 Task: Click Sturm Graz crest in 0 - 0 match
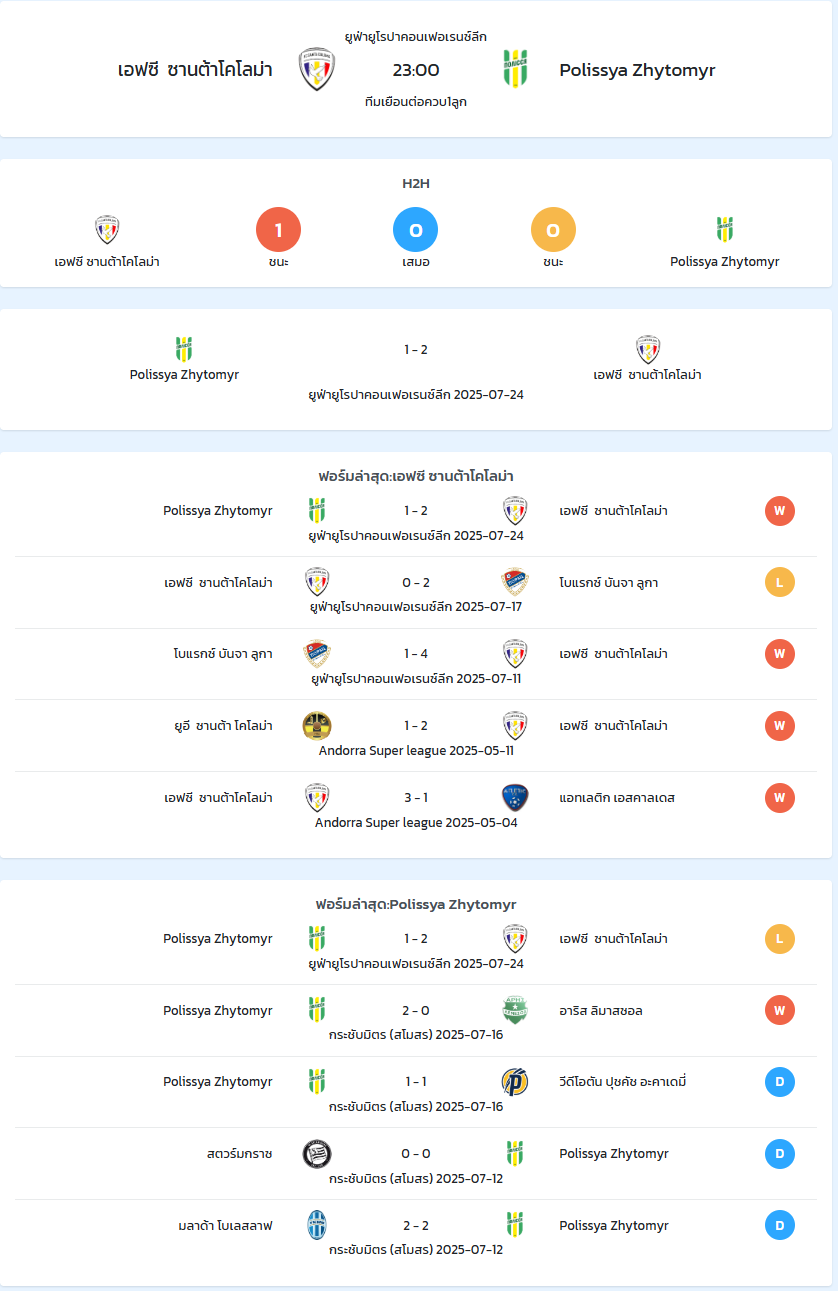pyautogui.click(x=317, y=1153)
